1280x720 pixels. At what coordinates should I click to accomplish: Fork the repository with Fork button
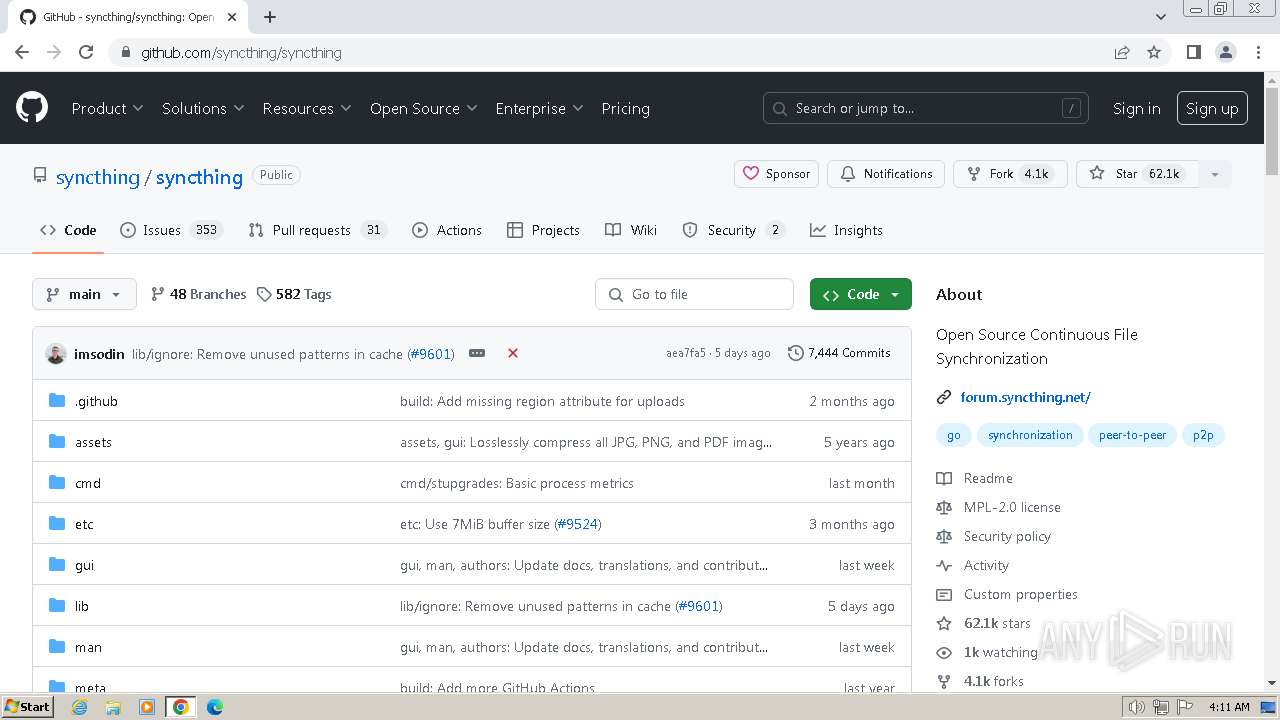click(1010, 174)
